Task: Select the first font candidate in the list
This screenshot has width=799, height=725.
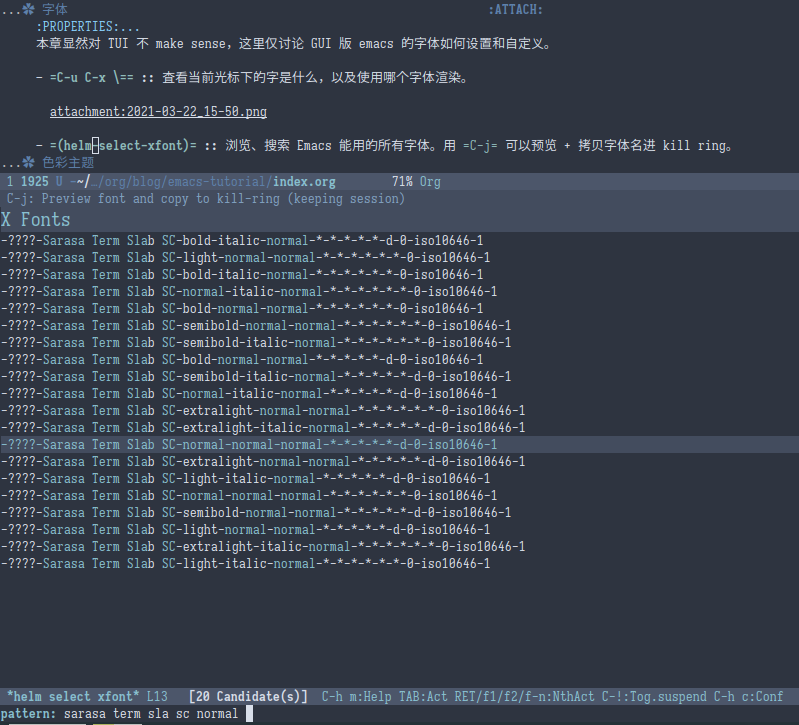Action: point(242,241)
